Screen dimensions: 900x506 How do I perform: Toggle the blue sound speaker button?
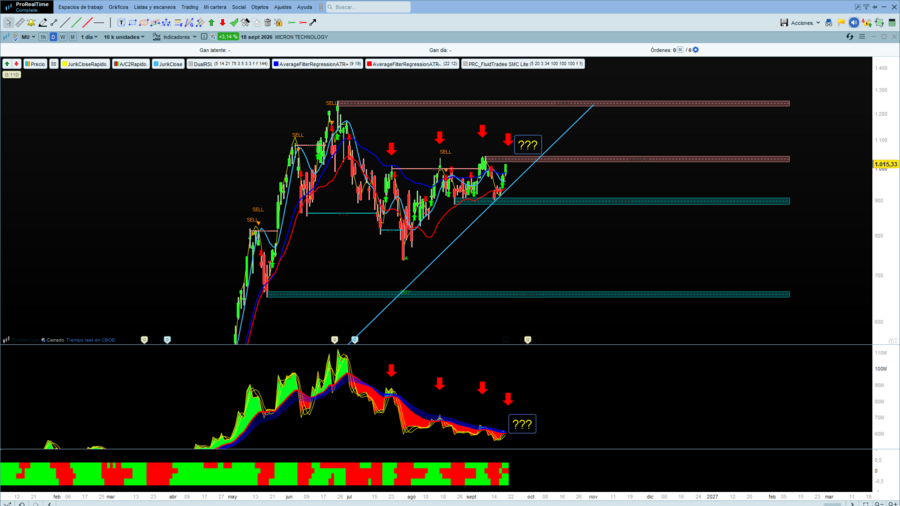[x=854, y=23]
